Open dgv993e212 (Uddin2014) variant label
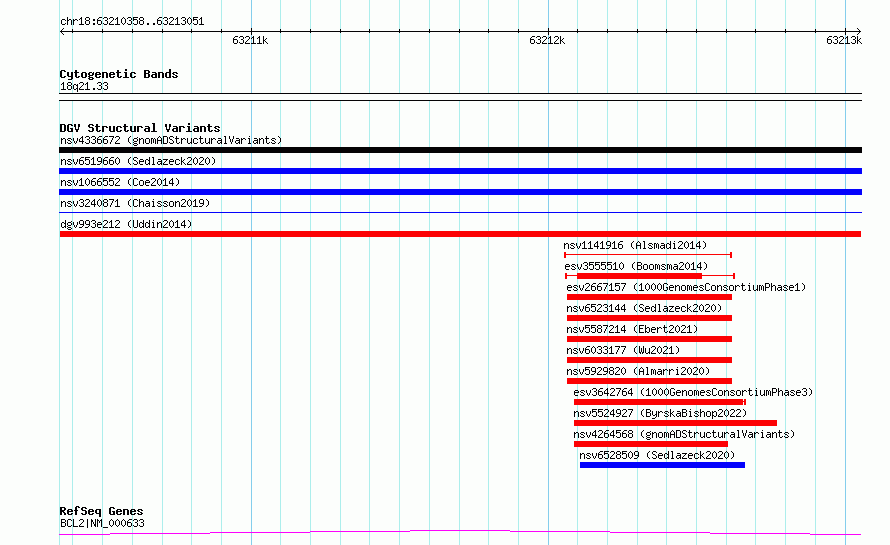The height and width of the screenshot is (545, 890). tap(126, 224)
